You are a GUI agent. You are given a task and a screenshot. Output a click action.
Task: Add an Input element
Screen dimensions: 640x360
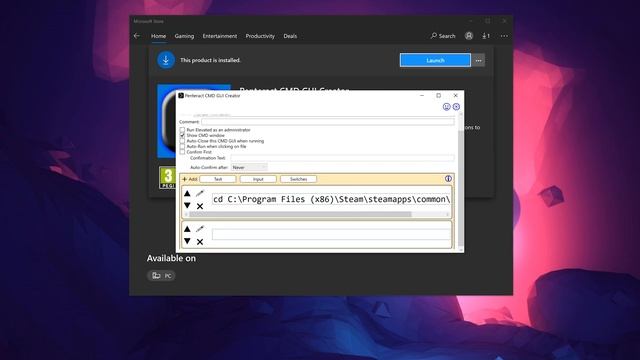coord(258,179)
